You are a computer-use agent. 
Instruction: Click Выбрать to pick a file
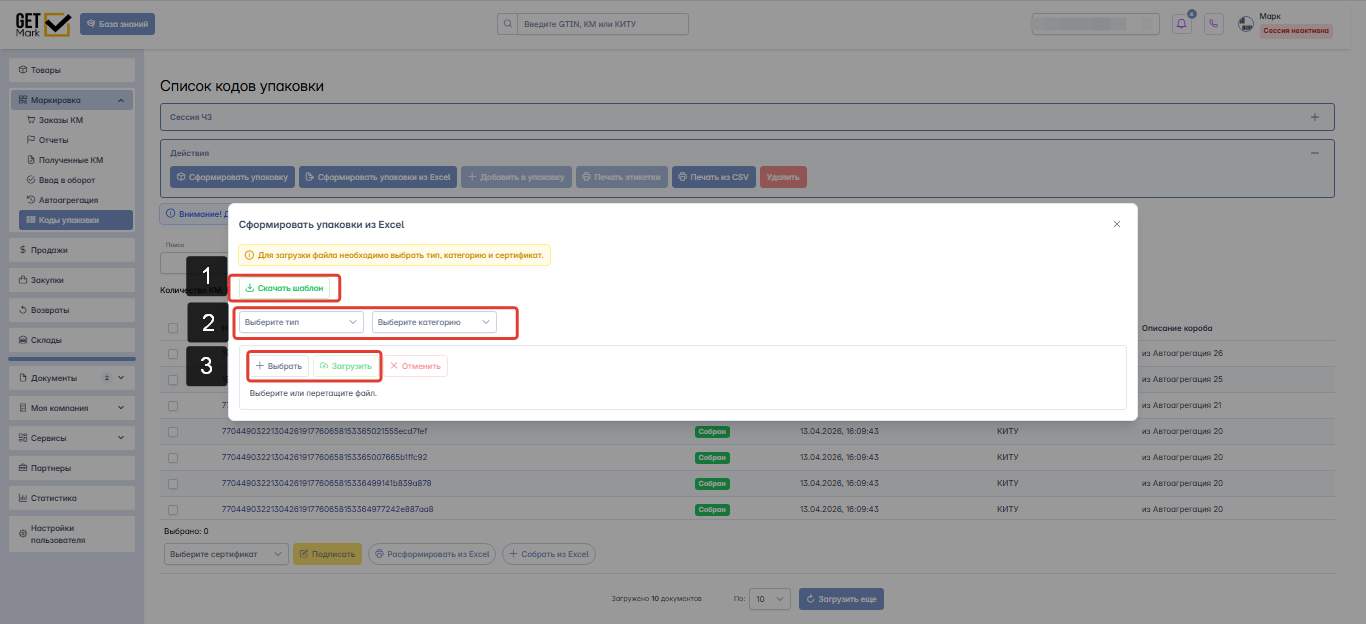click(x=279, y=366)
